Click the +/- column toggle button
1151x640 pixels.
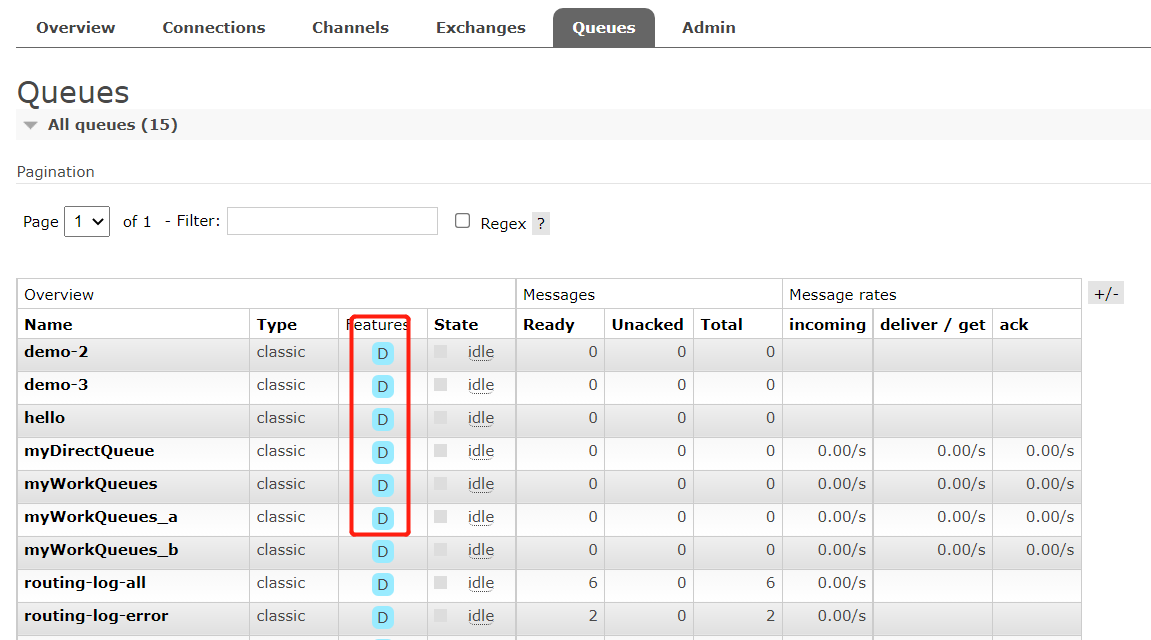[1106, 294]
